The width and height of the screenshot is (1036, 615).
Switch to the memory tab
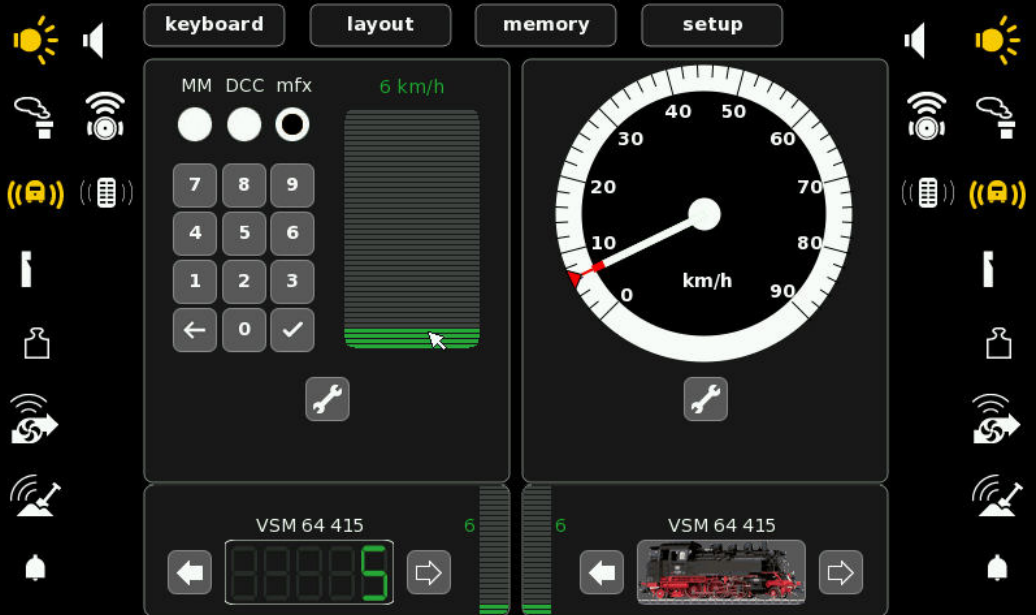tap(546, 25)
